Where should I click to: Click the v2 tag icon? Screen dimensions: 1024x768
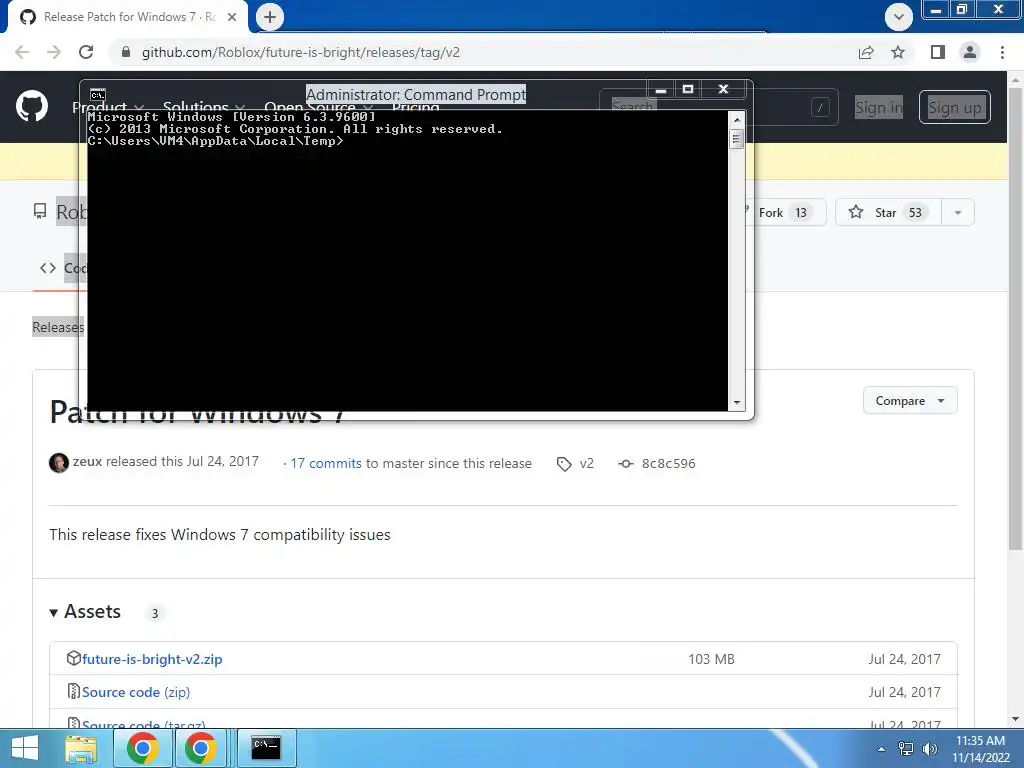pos(564,464)
